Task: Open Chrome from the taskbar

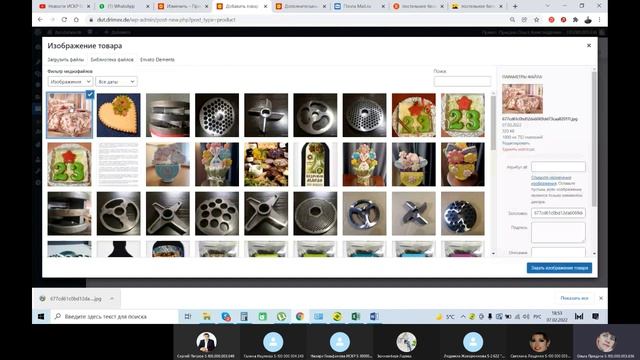Action: [300, 316]
